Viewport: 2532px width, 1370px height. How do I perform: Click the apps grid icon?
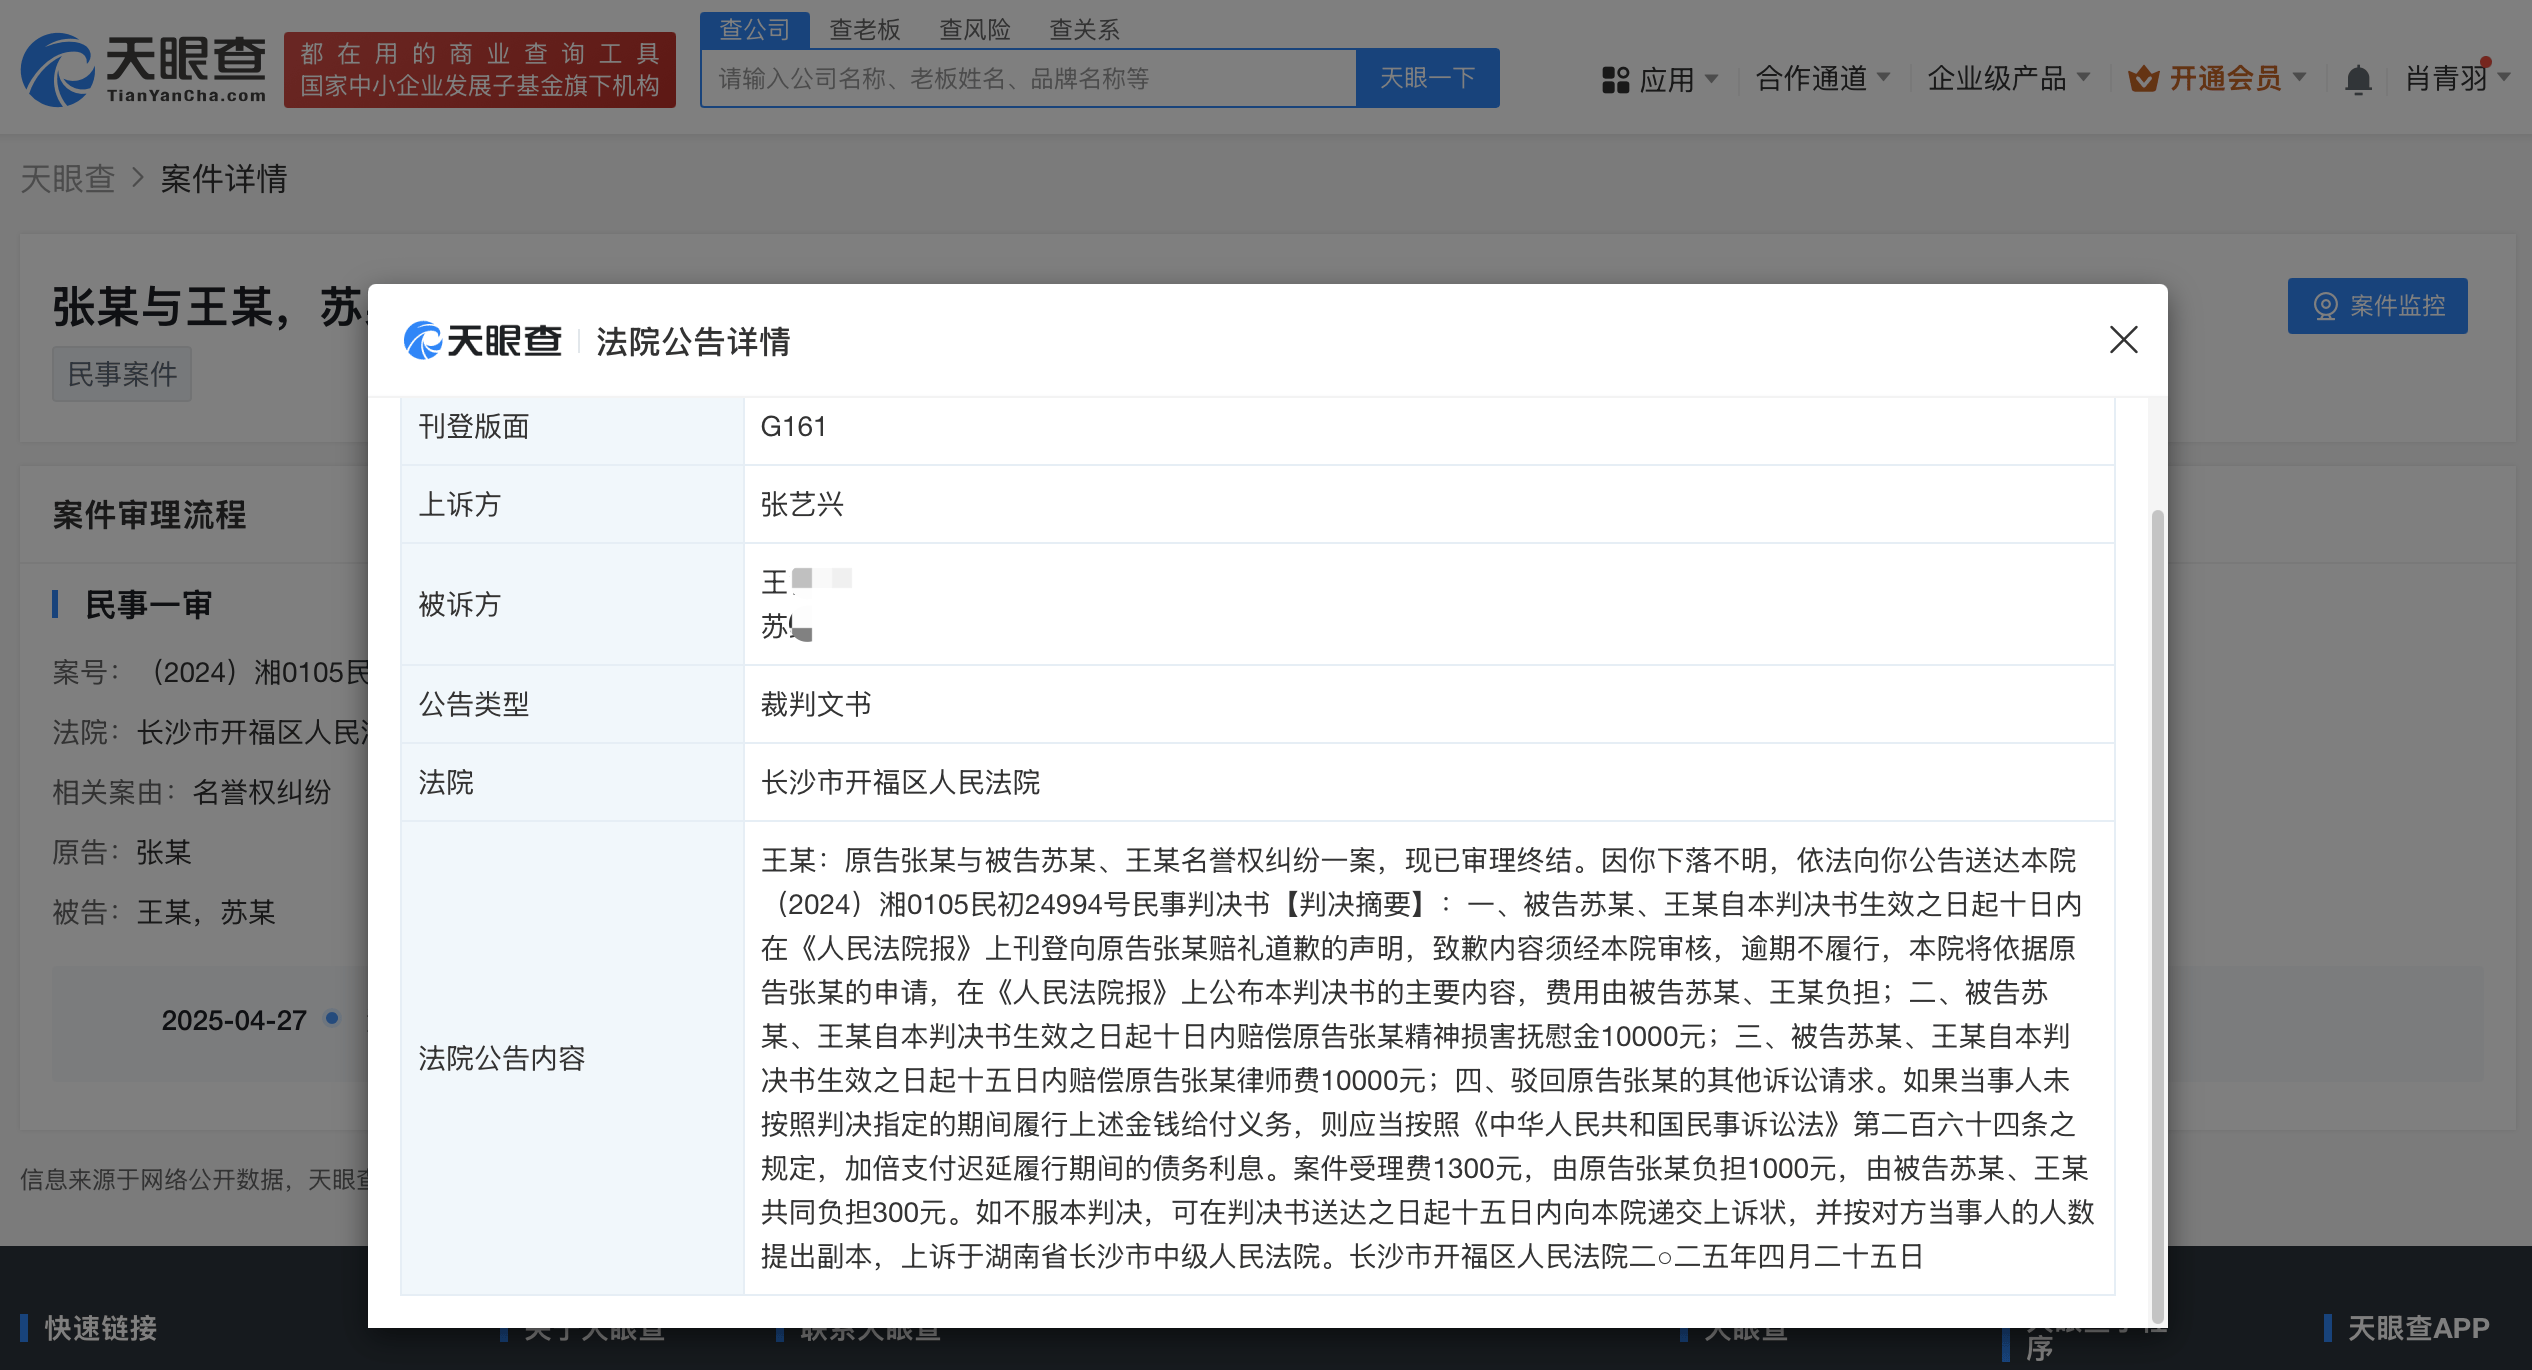coord(1615,79)
